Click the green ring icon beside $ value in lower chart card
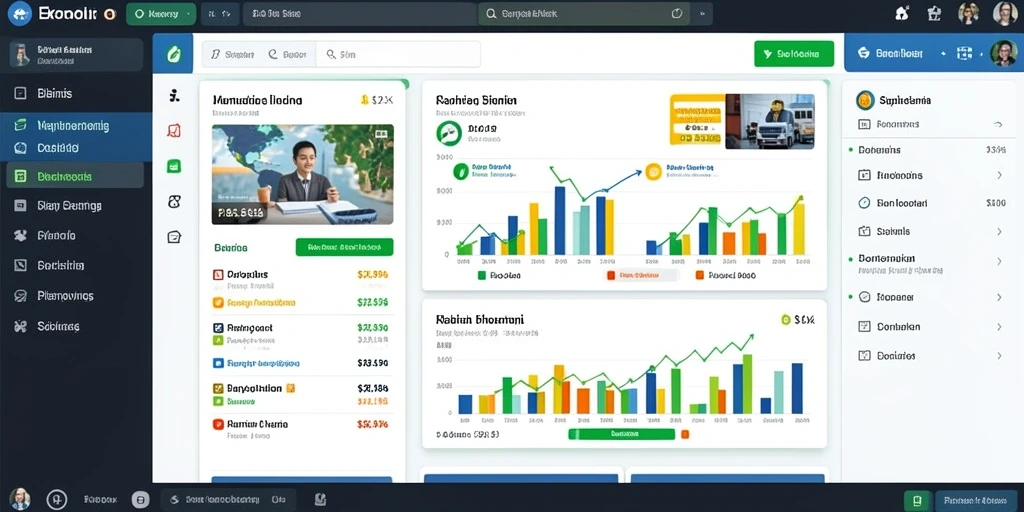 click(786, 319)
